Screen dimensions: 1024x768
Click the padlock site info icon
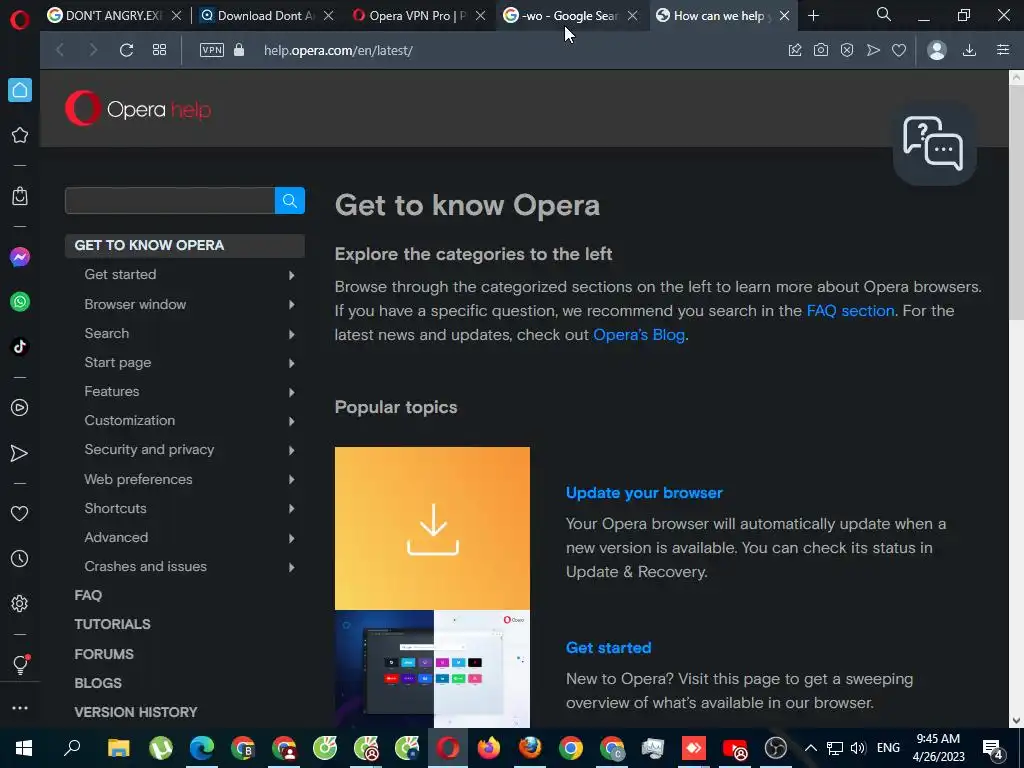[x=239, y=50]
